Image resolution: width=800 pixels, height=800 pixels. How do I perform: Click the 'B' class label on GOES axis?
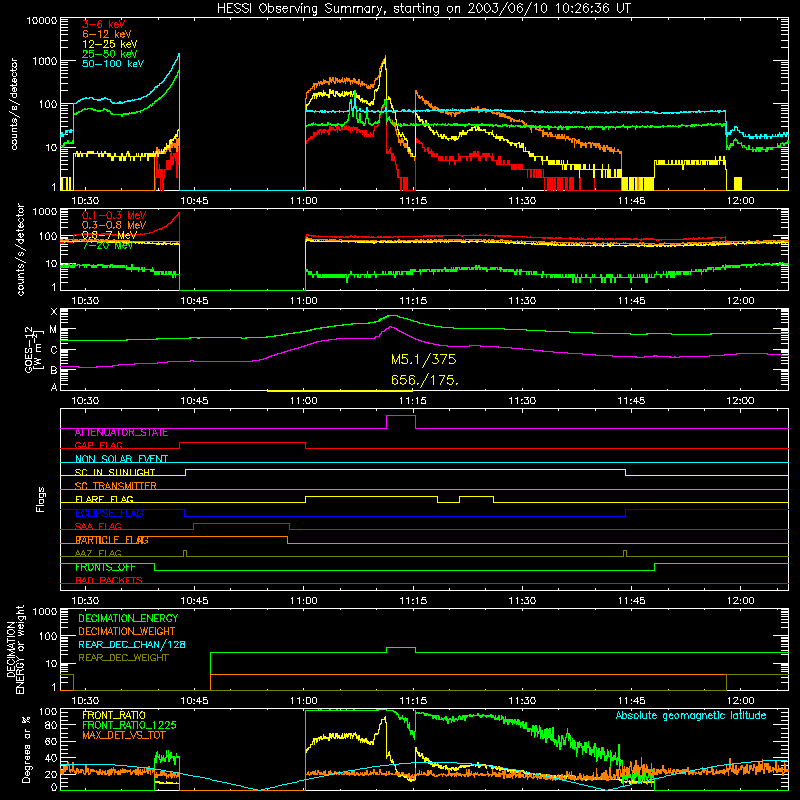click(54, 370)
